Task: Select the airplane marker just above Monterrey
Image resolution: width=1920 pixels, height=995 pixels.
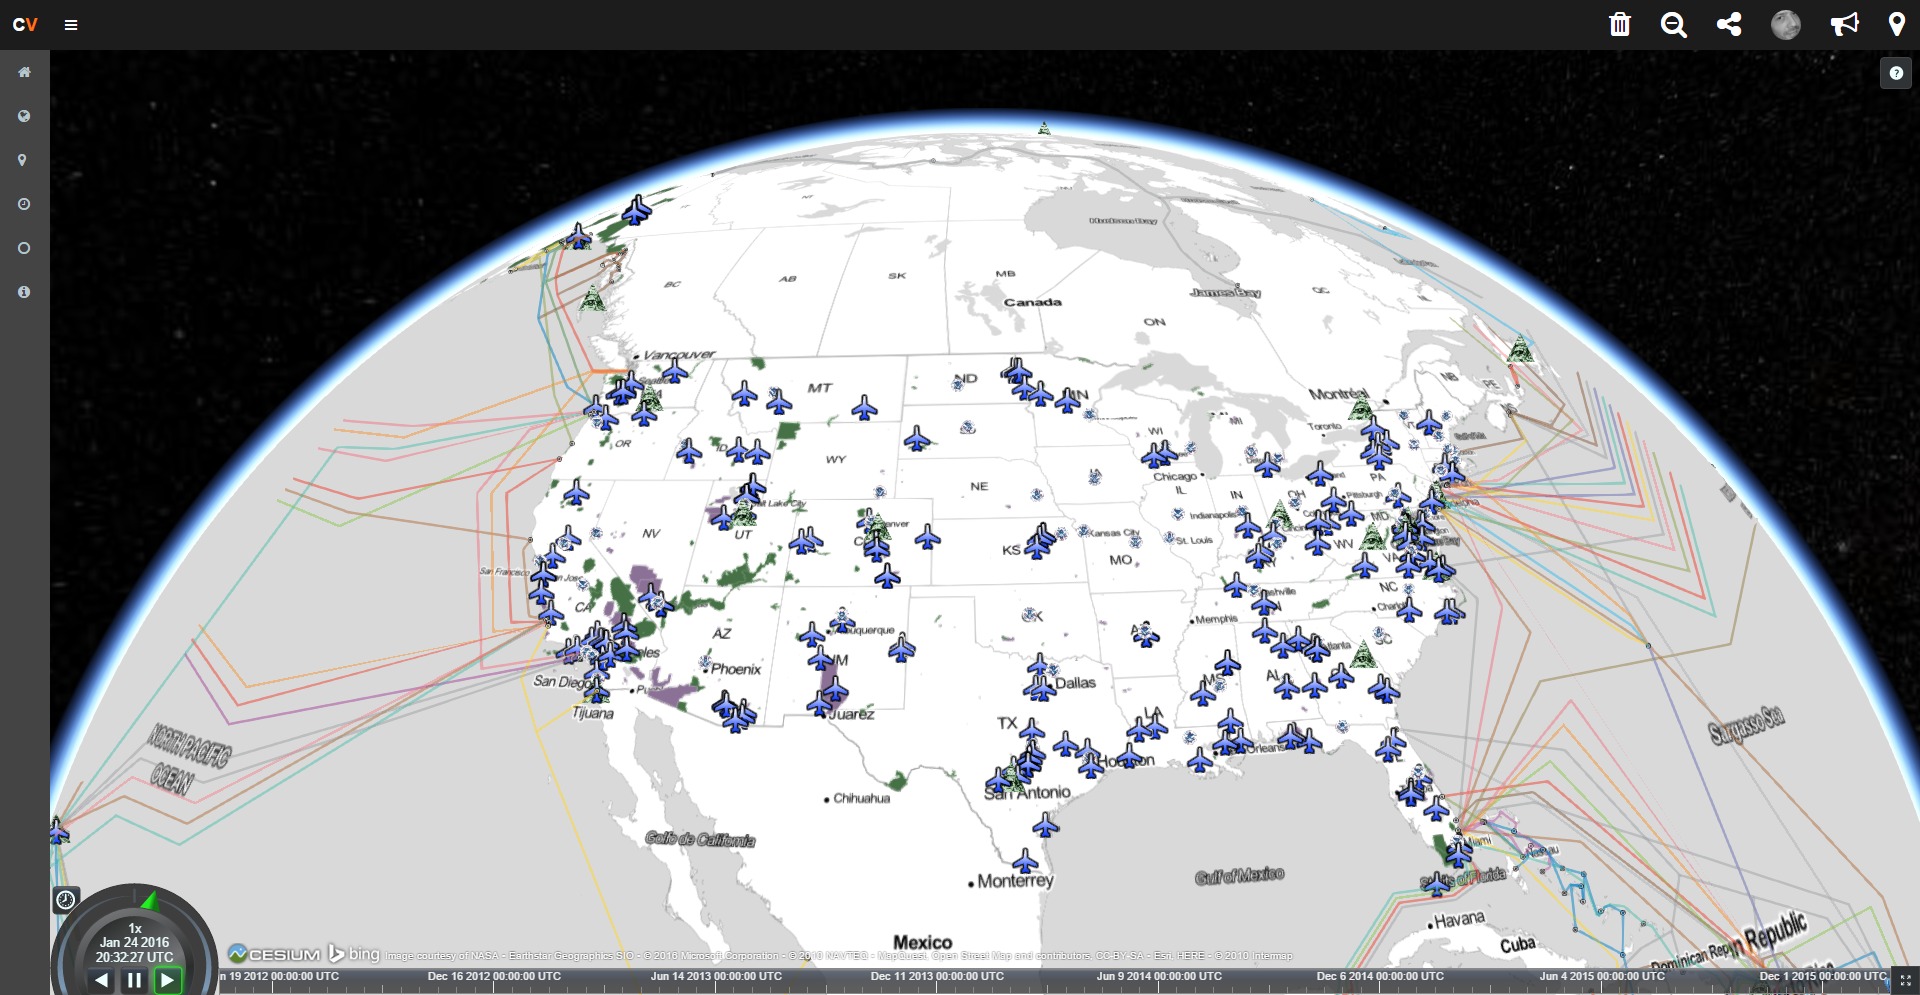Action: click(1025, 861)
